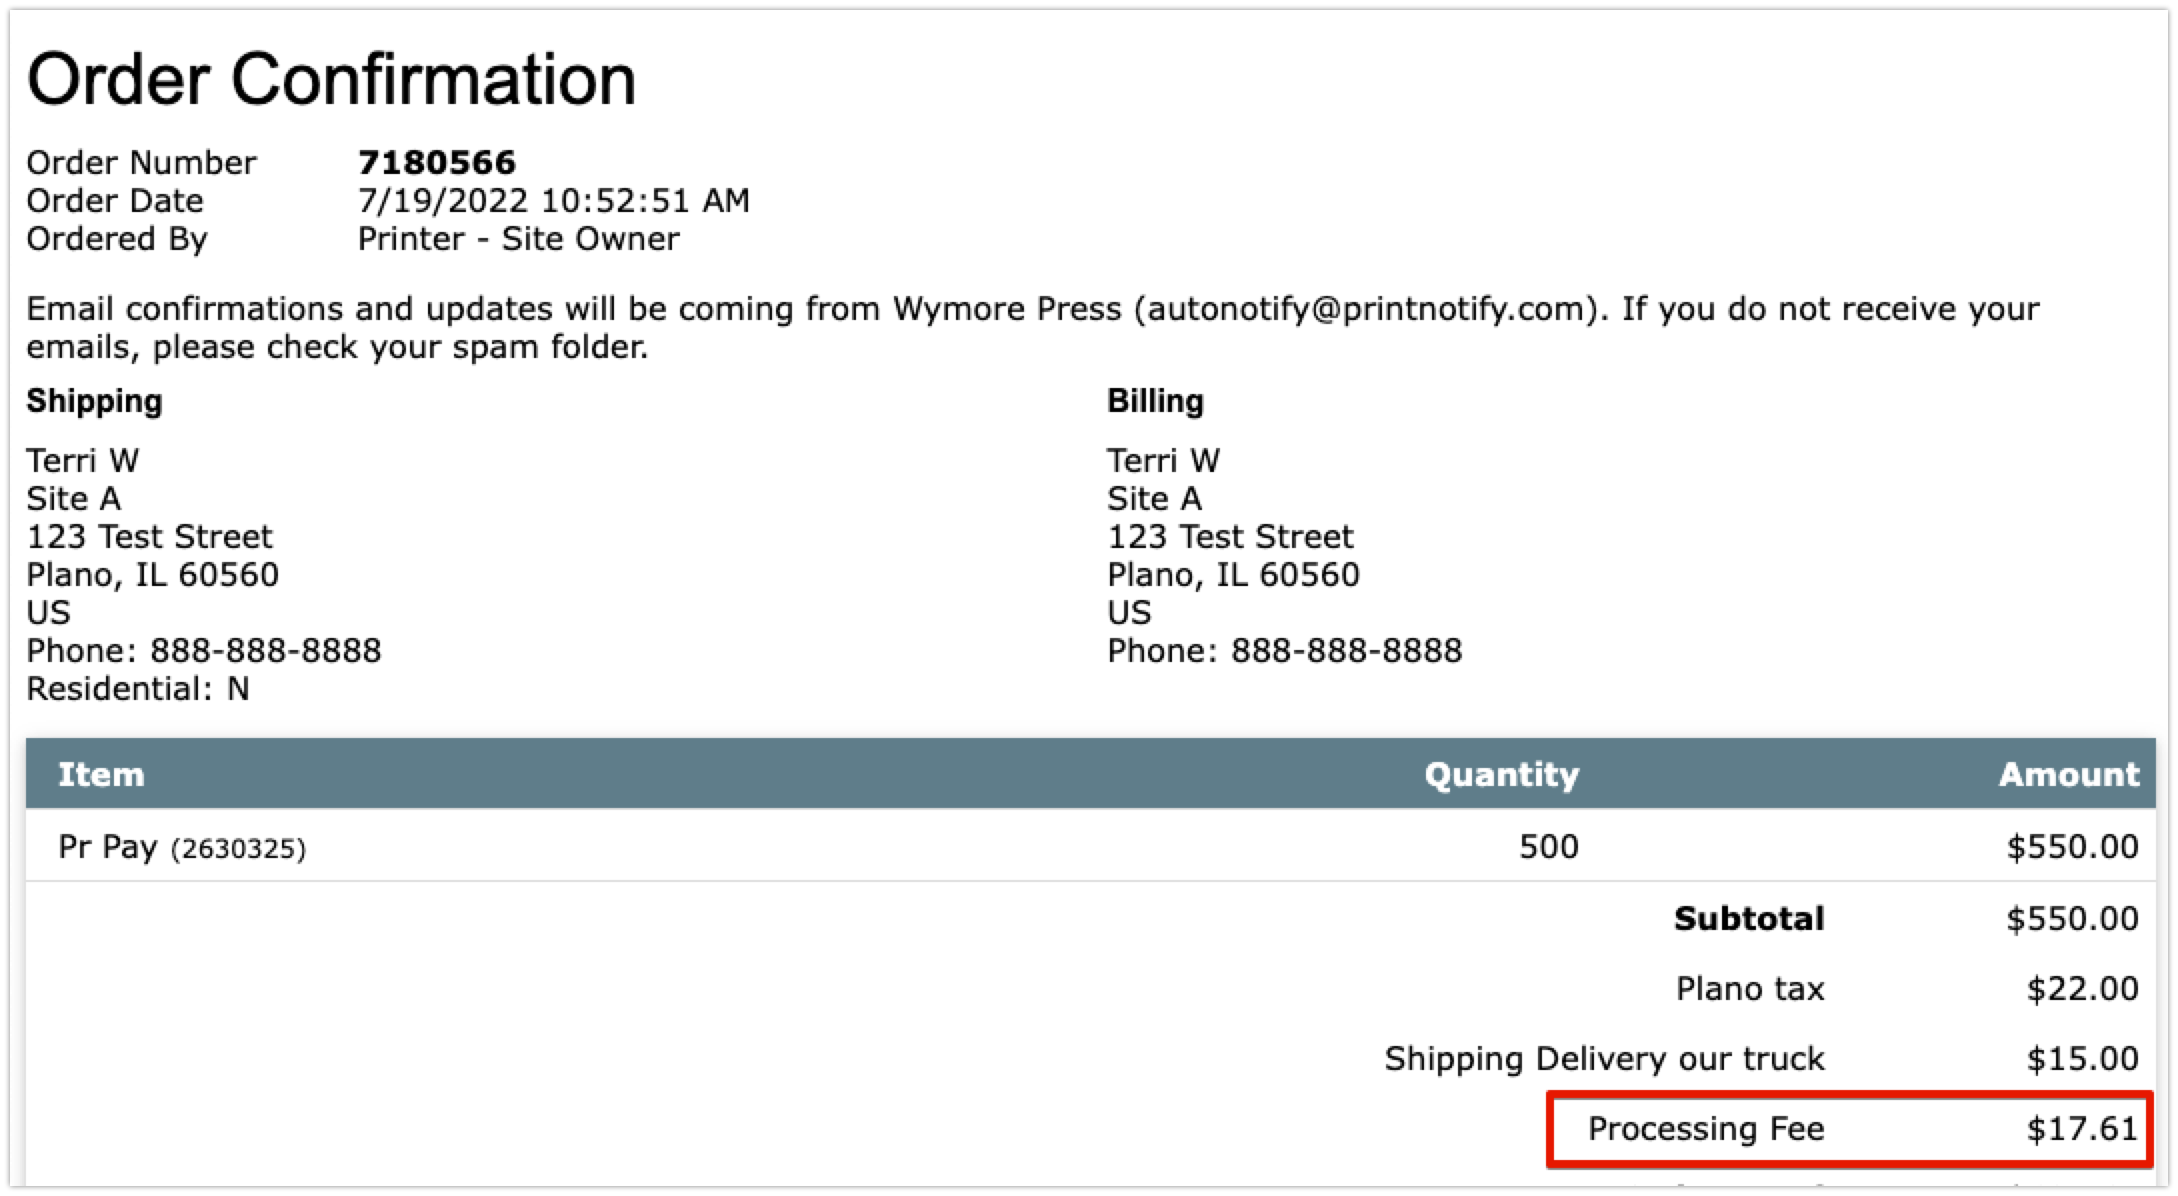Click the Order Date label
Viewport: 2178px width, 1196px height.
tap(115, 200)
